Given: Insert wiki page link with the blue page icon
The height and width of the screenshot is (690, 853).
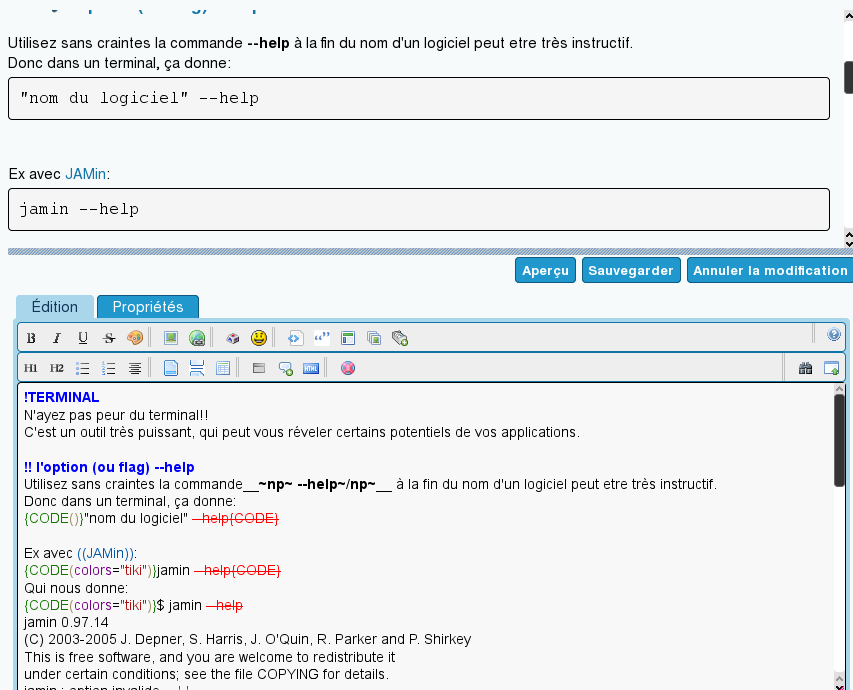Looking at the screenshot, I should pos(171,368).
